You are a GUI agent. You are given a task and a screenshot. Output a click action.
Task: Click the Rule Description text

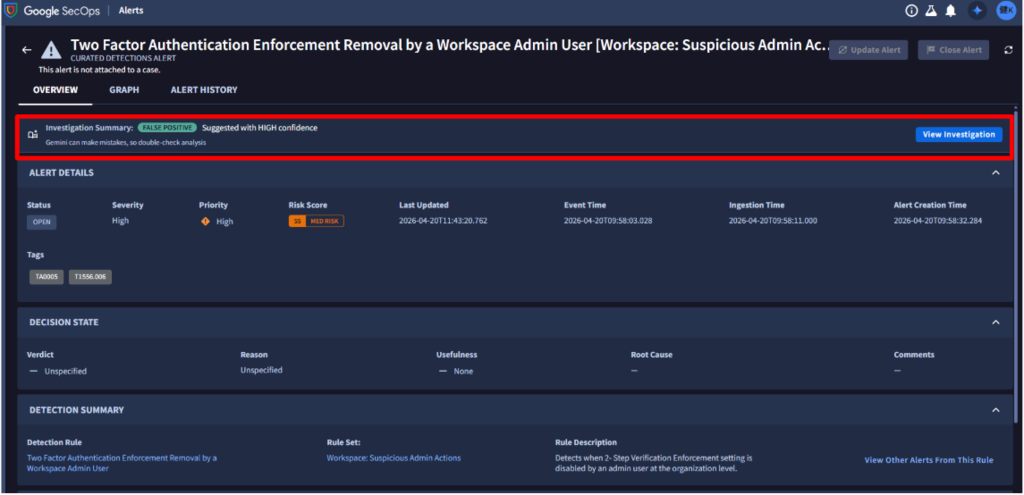pyautogui.click(x=654, y=463)
